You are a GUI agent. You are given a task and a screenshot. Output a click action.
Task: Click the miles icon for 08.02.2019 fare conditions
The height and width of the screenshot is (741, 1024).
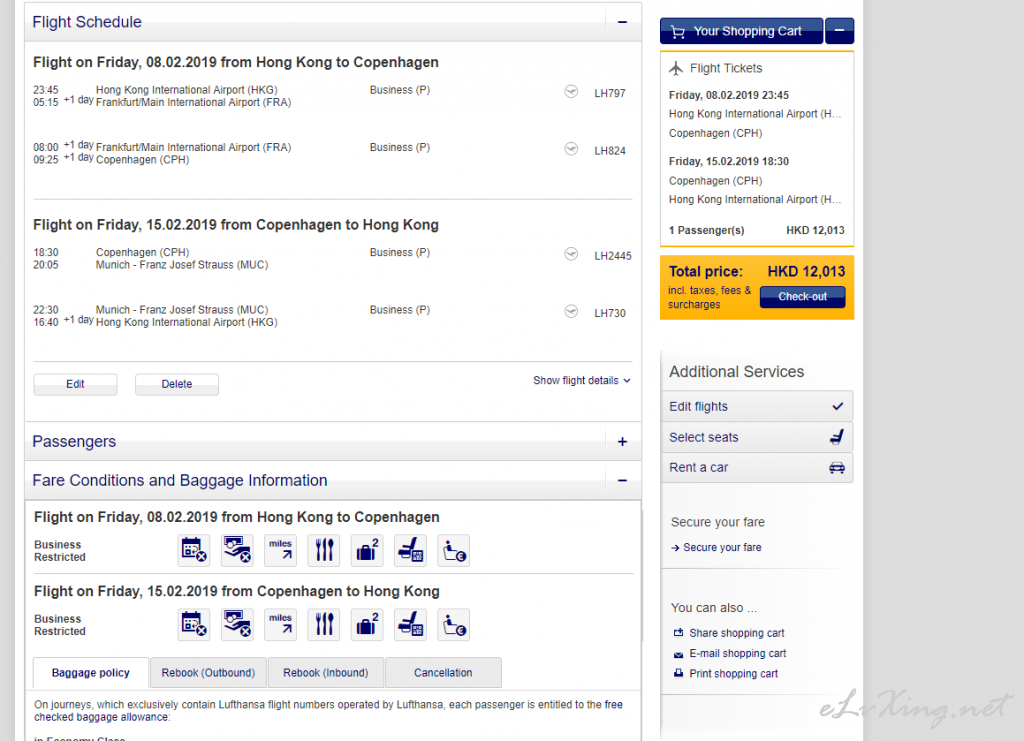point(281,550)
